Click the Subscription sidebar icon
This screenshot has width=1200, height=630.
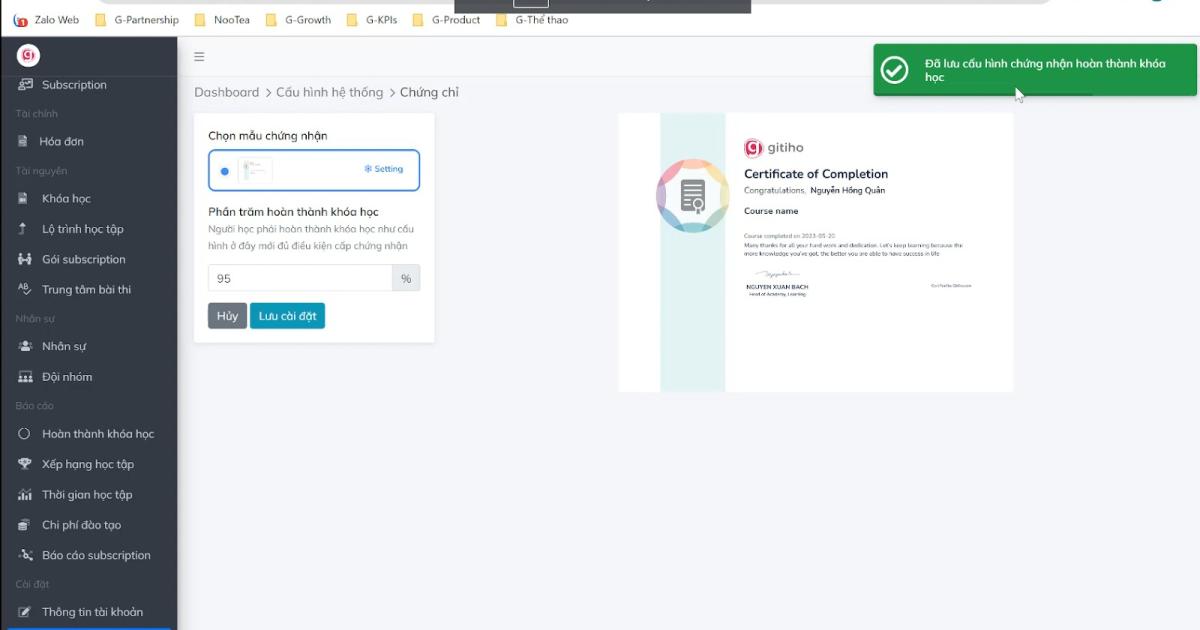click(25, 85)
